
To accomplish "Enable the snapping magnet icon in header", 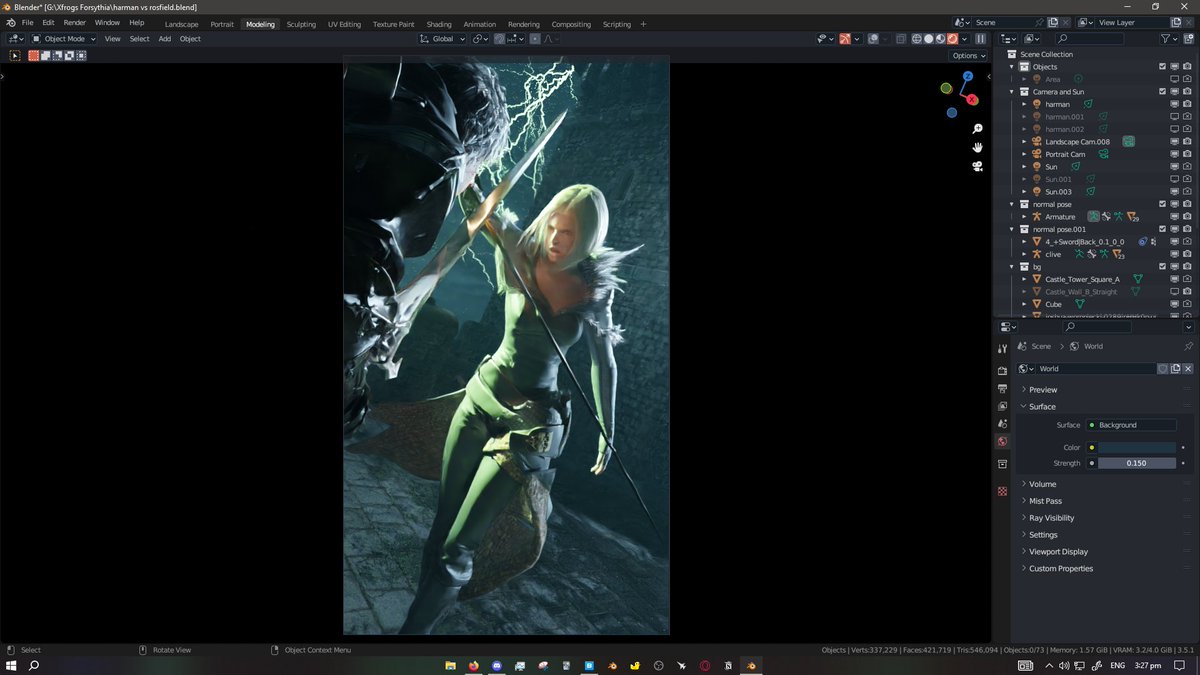I will tap(499, 39).
